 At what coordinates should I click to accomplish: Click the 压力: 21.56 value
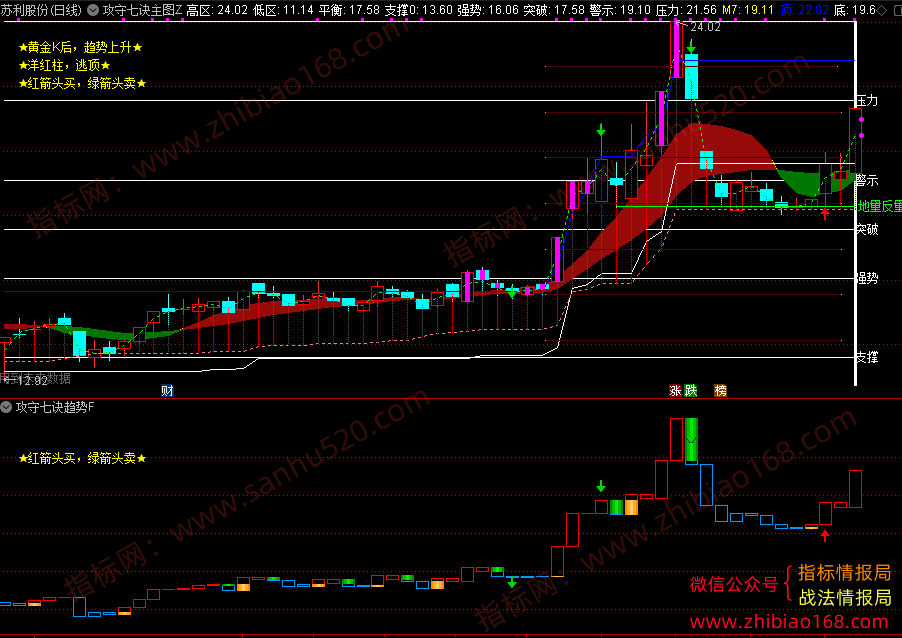(x=686, y=10)
